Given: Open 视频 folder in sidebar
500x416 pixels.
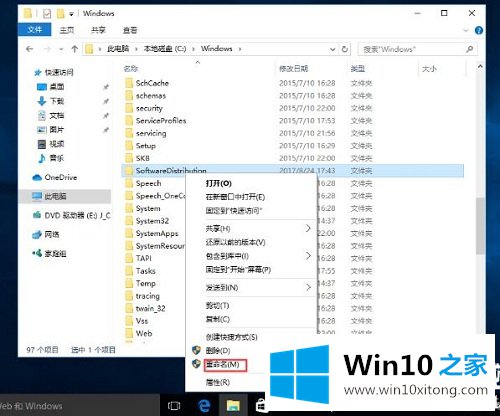Looking at the screenshot, I should [x=57, y=144].
